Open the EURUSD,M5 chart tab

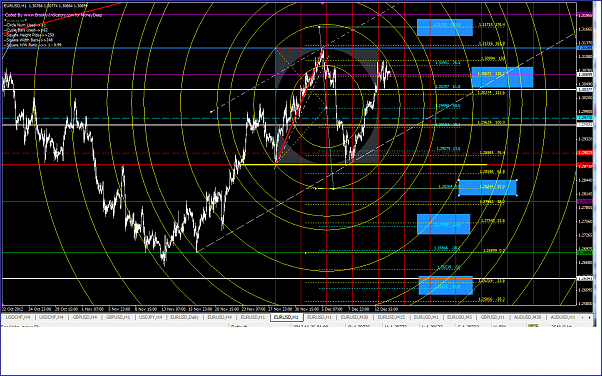460,317
